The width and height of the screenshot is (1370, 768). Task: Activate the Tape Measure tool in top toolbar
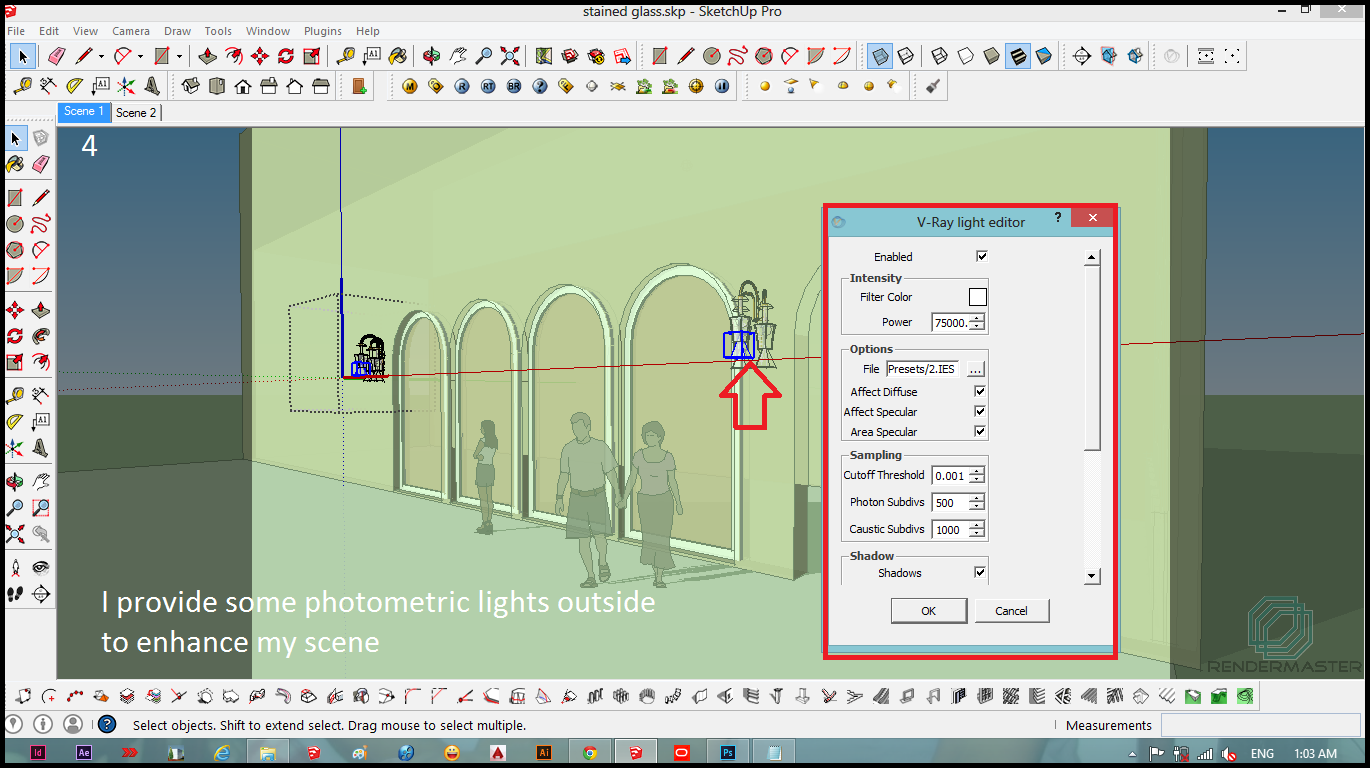pos(346,56)
